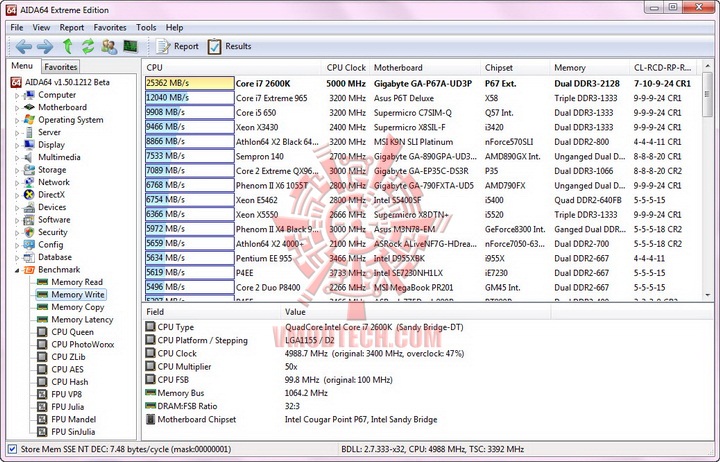Viewport: 720px width, 462px height.
Task: Select the Software tree icon
Action: pyautogui.click(x=29, y=220)
